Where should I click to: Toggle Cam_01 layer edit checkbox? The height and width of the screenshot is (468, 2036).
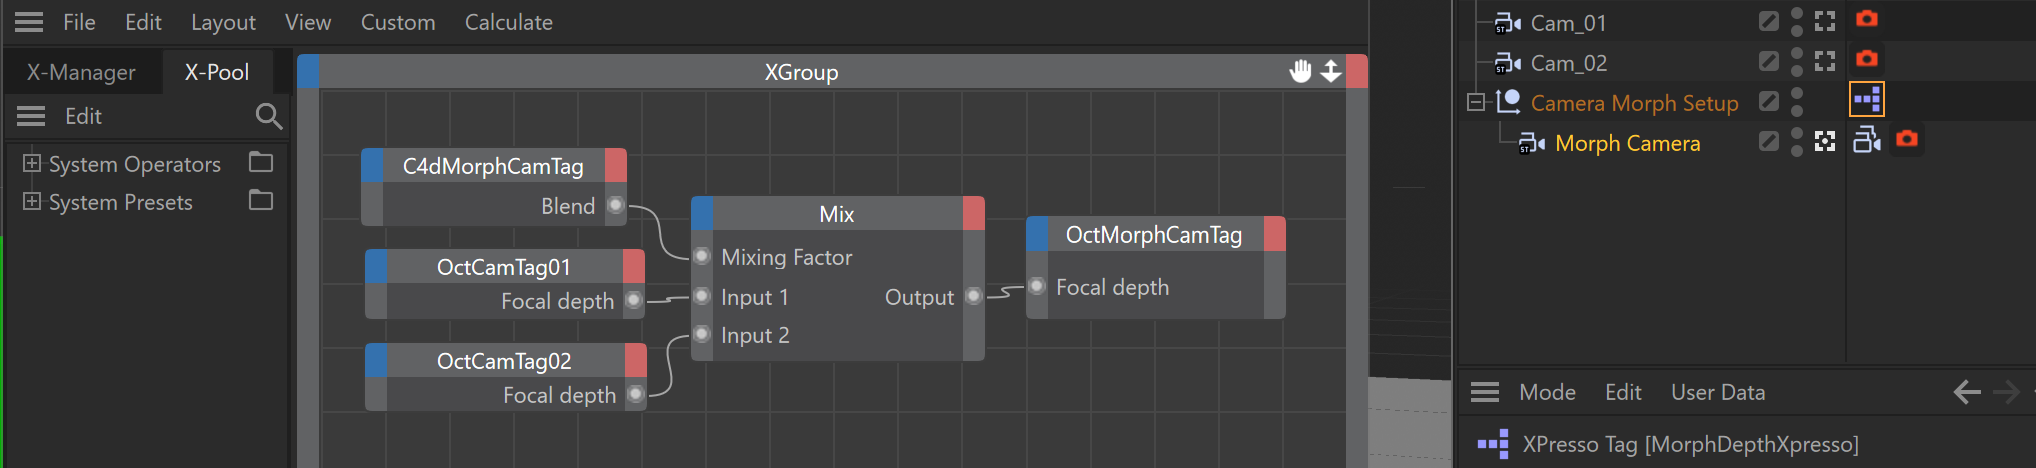1768,21
